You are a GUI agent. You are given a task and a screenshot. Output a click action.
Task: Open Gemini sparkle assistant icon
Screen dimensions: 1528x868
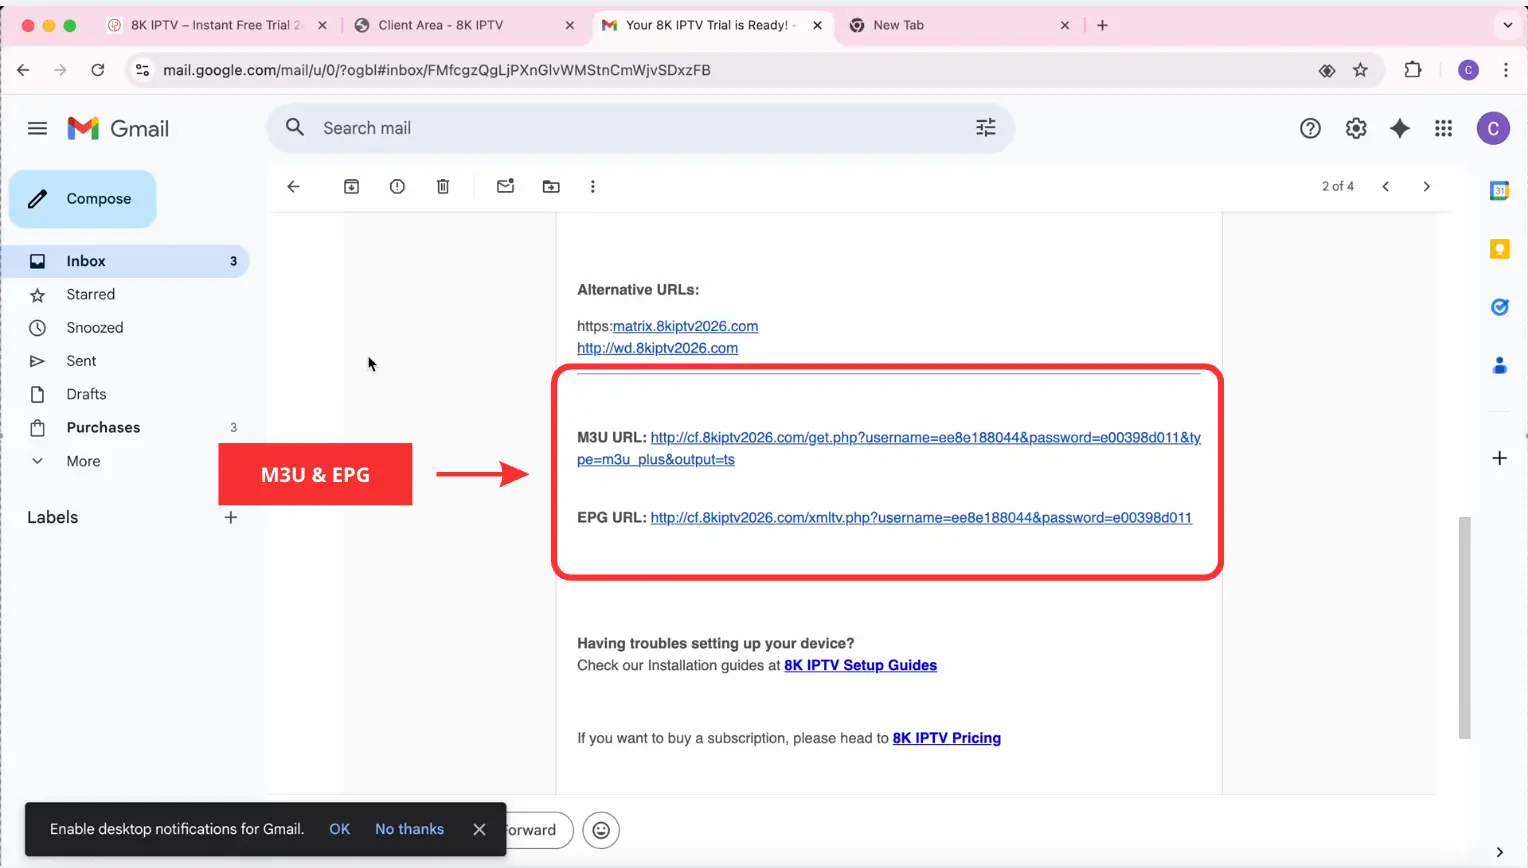(x=1399, y=128)
